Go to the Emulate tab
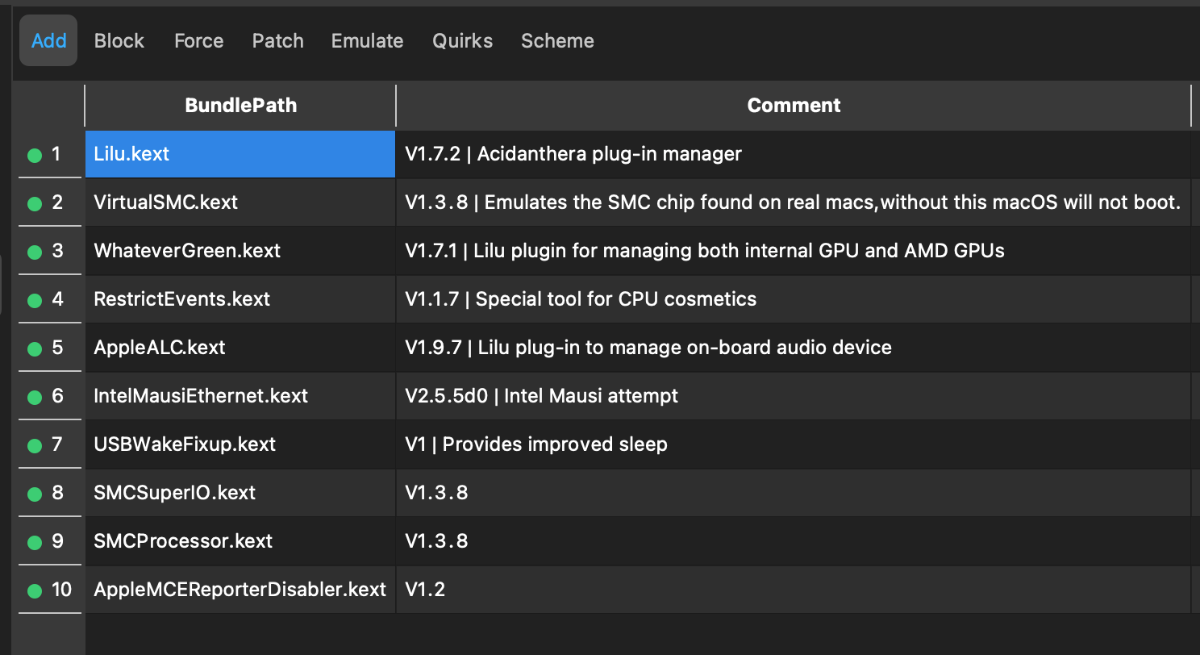The height and width of the screenshot is (655, 1200). tap(367, 41)
